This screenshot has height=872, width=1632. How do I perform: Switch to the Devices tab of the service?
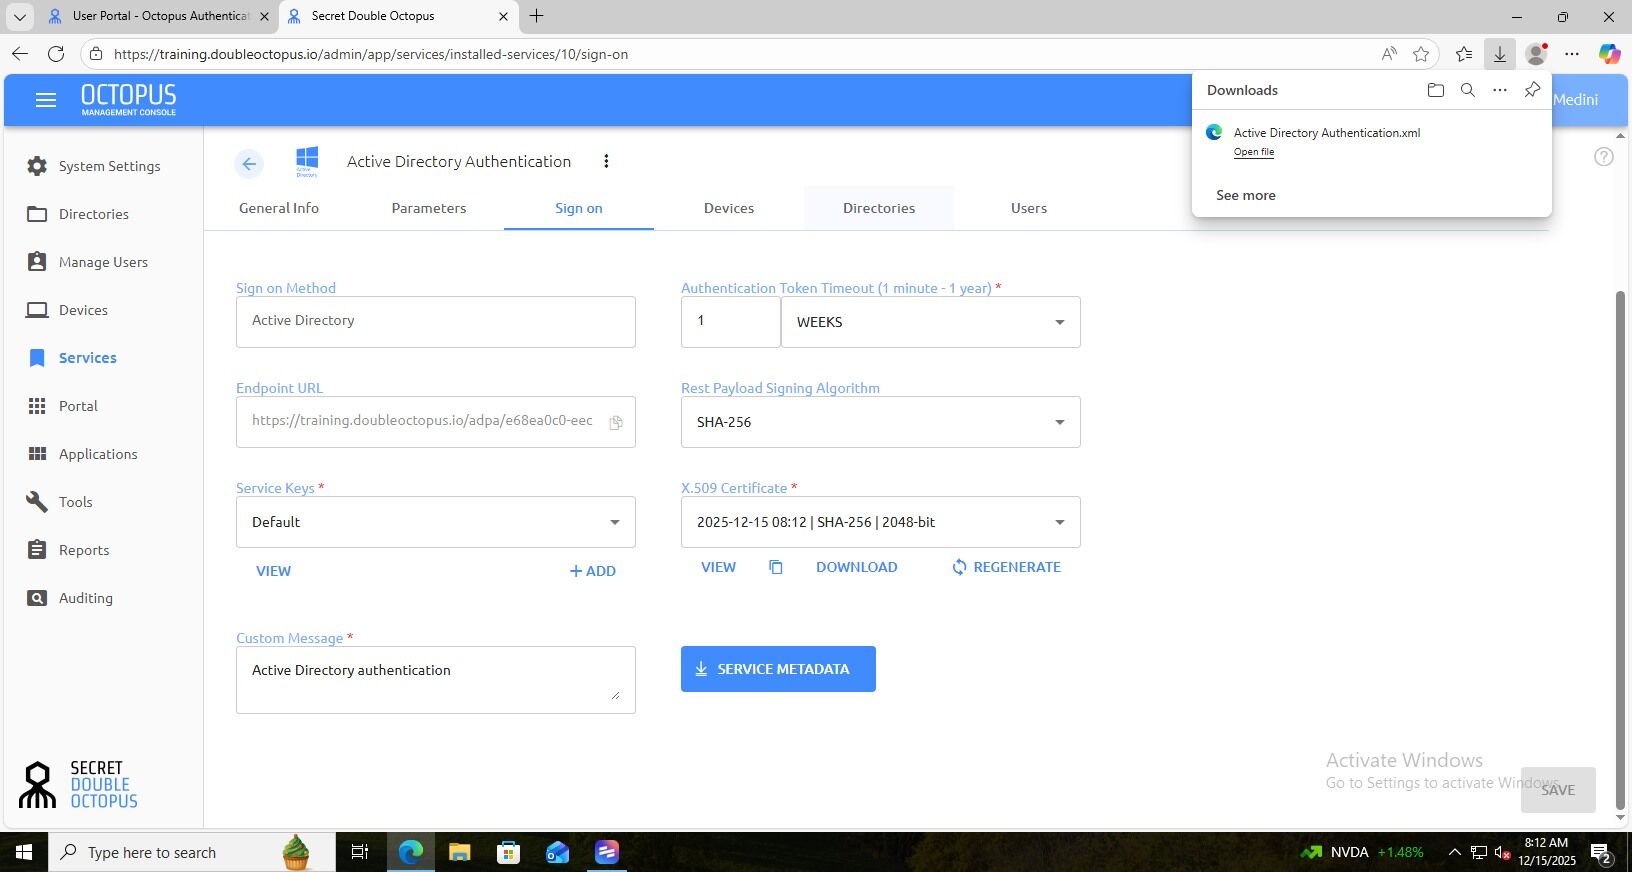click(x=729, y=208)
